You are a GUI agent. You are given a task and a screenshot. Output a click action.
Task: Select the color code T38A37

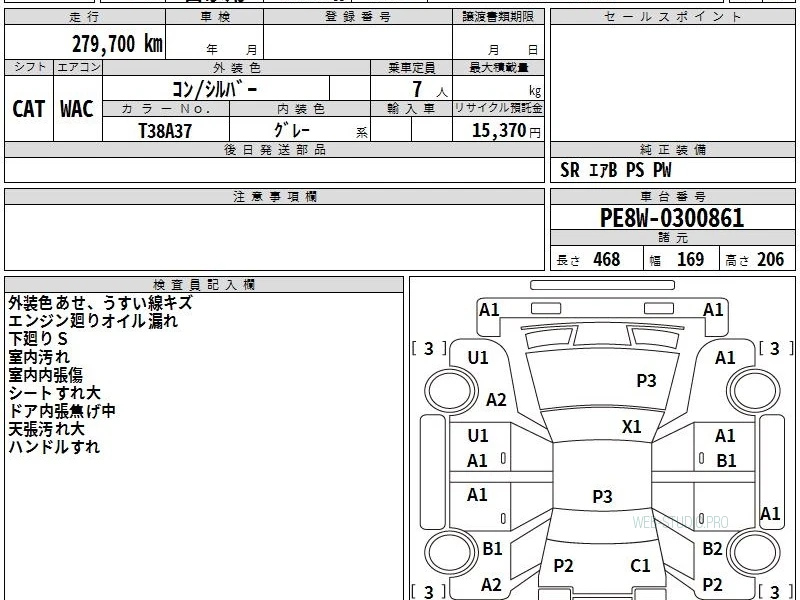[x=165, y=131]
